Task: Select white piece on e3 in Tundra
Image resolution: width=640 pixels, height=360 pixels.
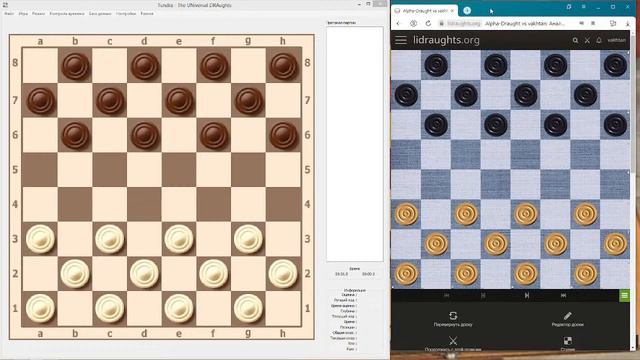Action: click(179, 239)
